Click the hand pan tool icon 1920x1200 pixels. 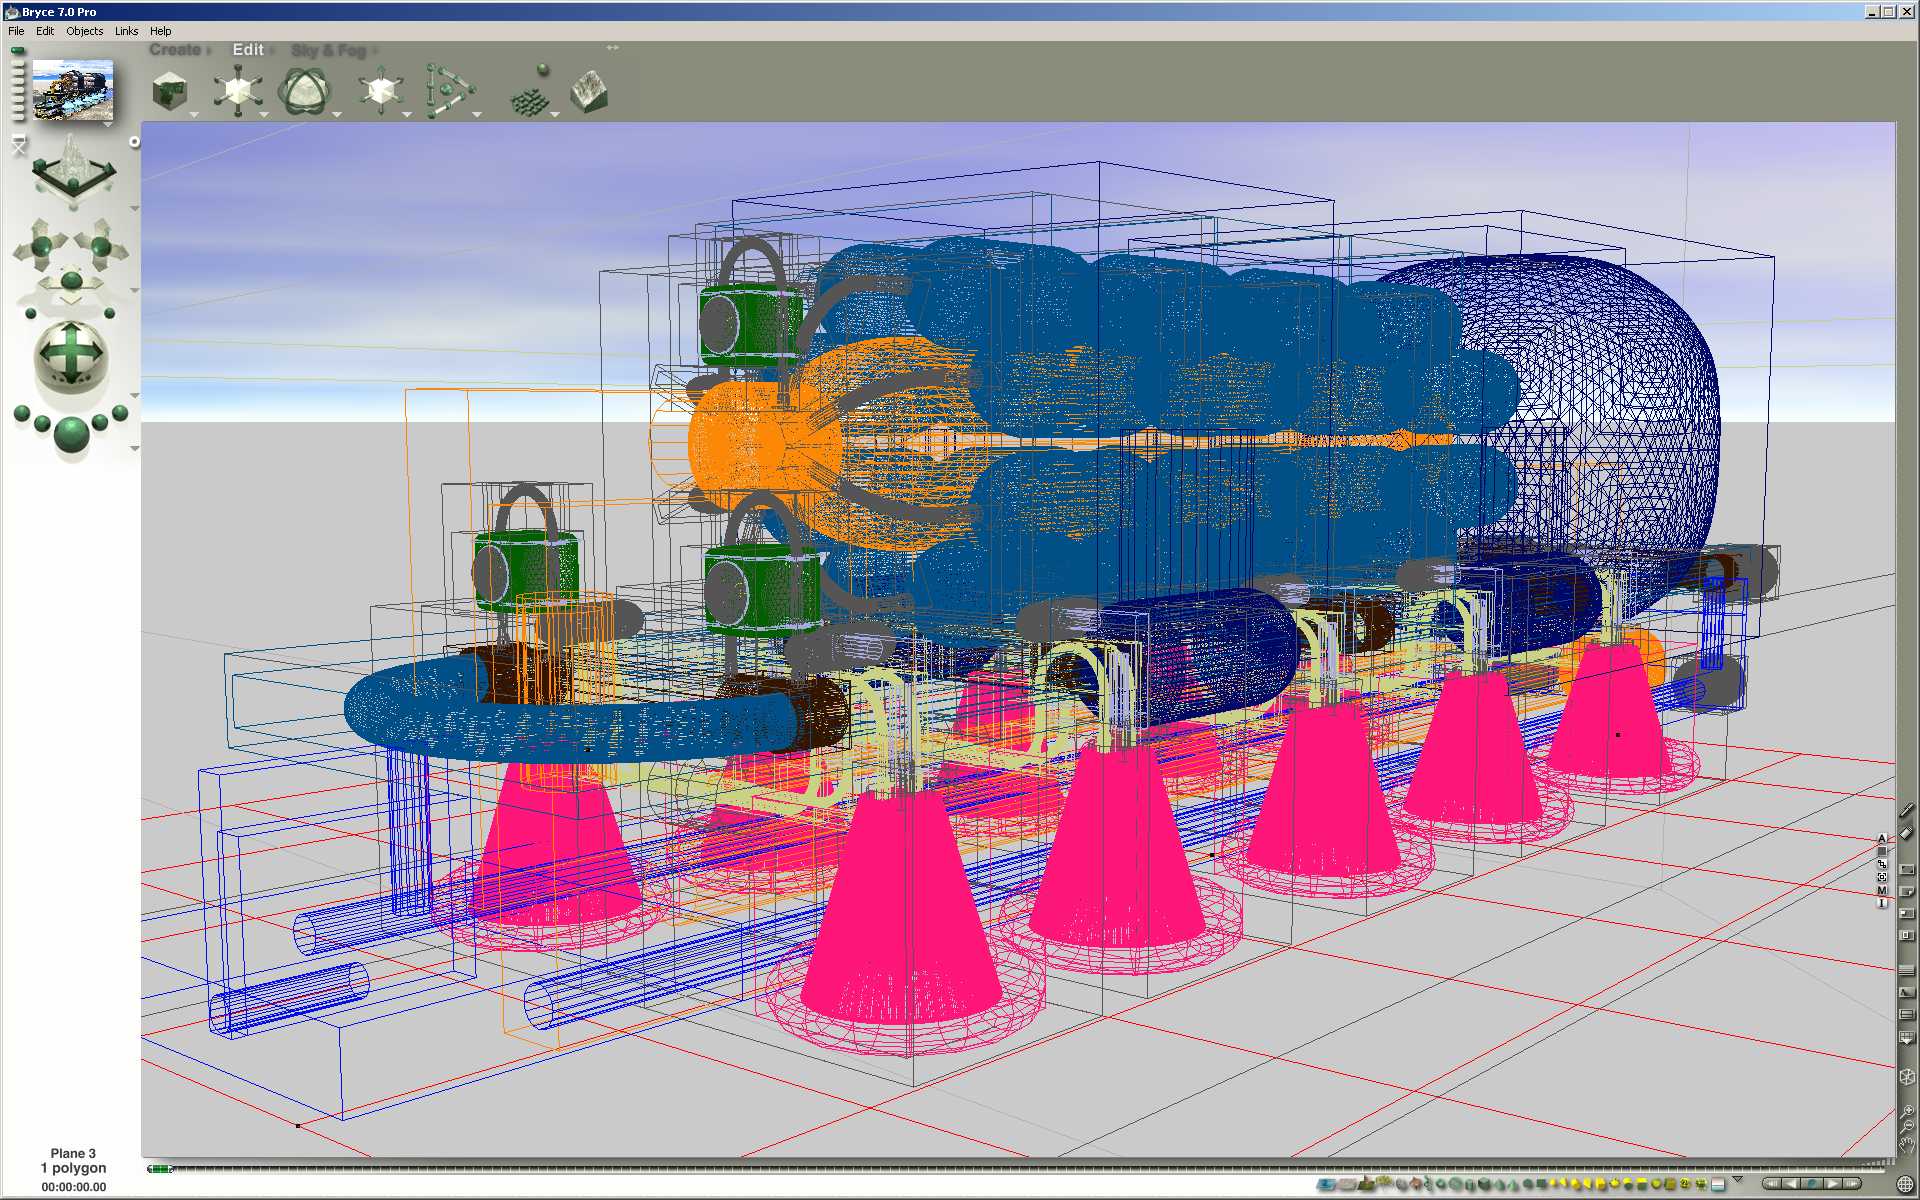(x=1907, y=1145)
